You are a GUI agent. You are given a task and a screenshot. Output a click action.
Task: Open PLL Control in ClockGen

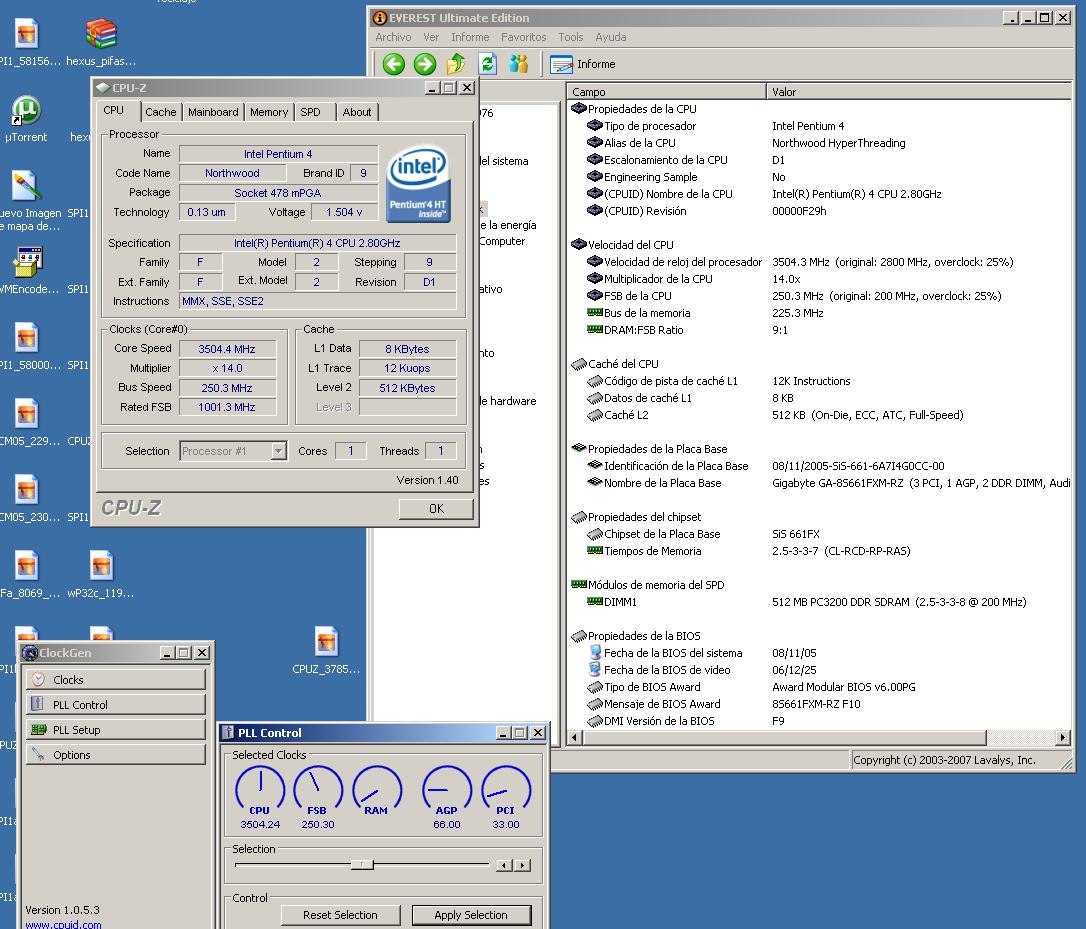coord(116,705)
